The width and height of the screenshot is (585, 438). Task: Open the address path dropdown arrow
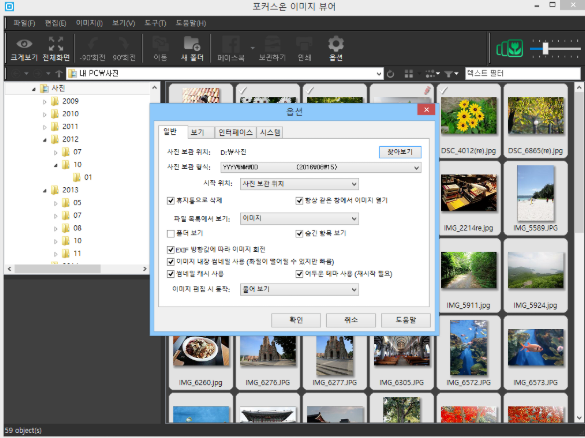(x=379, y=74)
